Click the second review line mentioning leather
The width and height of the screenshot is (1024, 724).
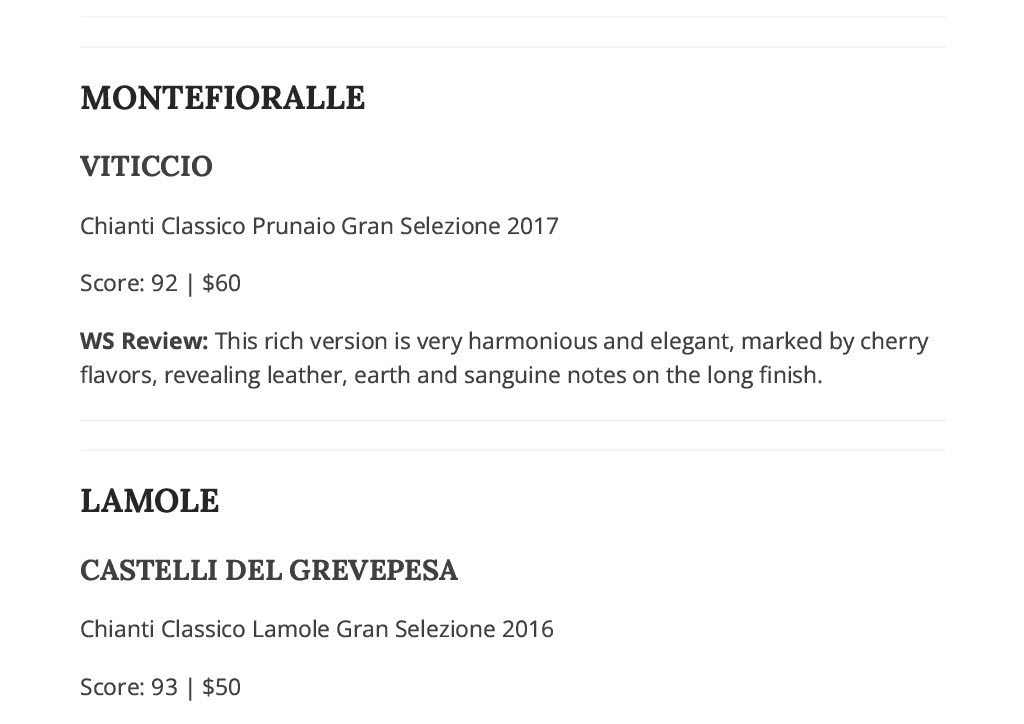[451, 375]
